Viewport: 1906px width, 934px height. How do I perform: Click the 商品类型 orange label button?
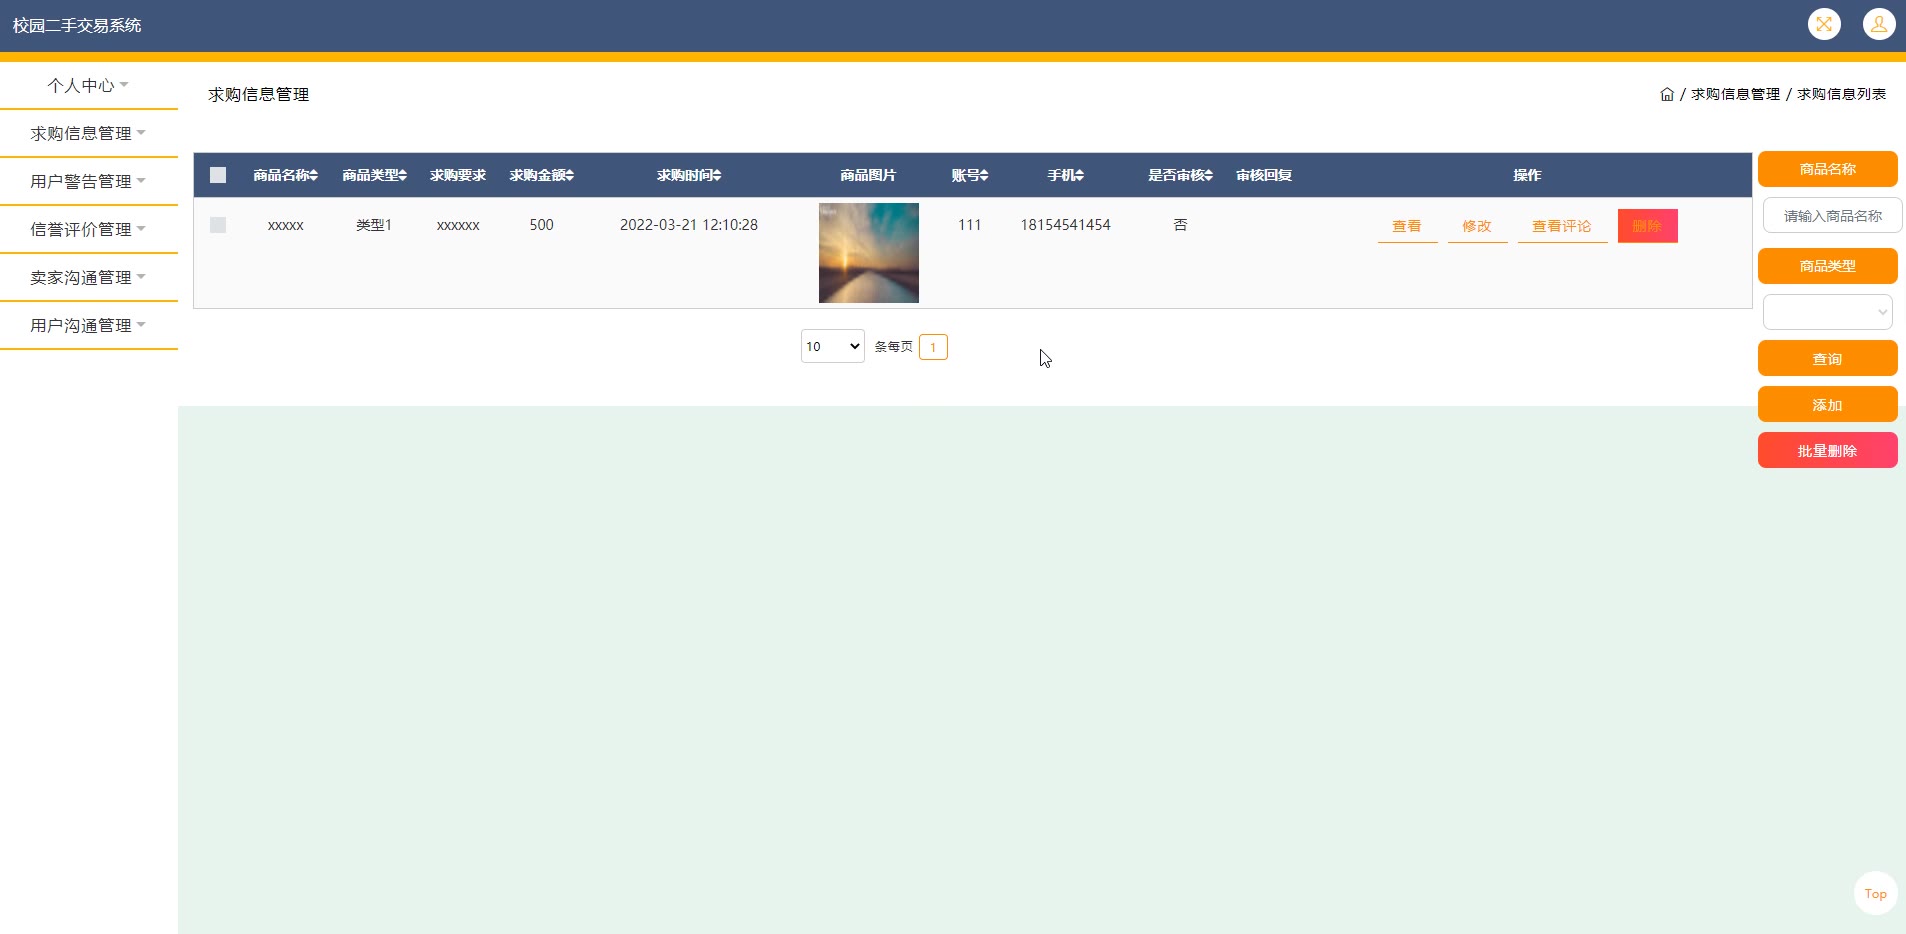pyautogui.click(x=1827, y=266)
